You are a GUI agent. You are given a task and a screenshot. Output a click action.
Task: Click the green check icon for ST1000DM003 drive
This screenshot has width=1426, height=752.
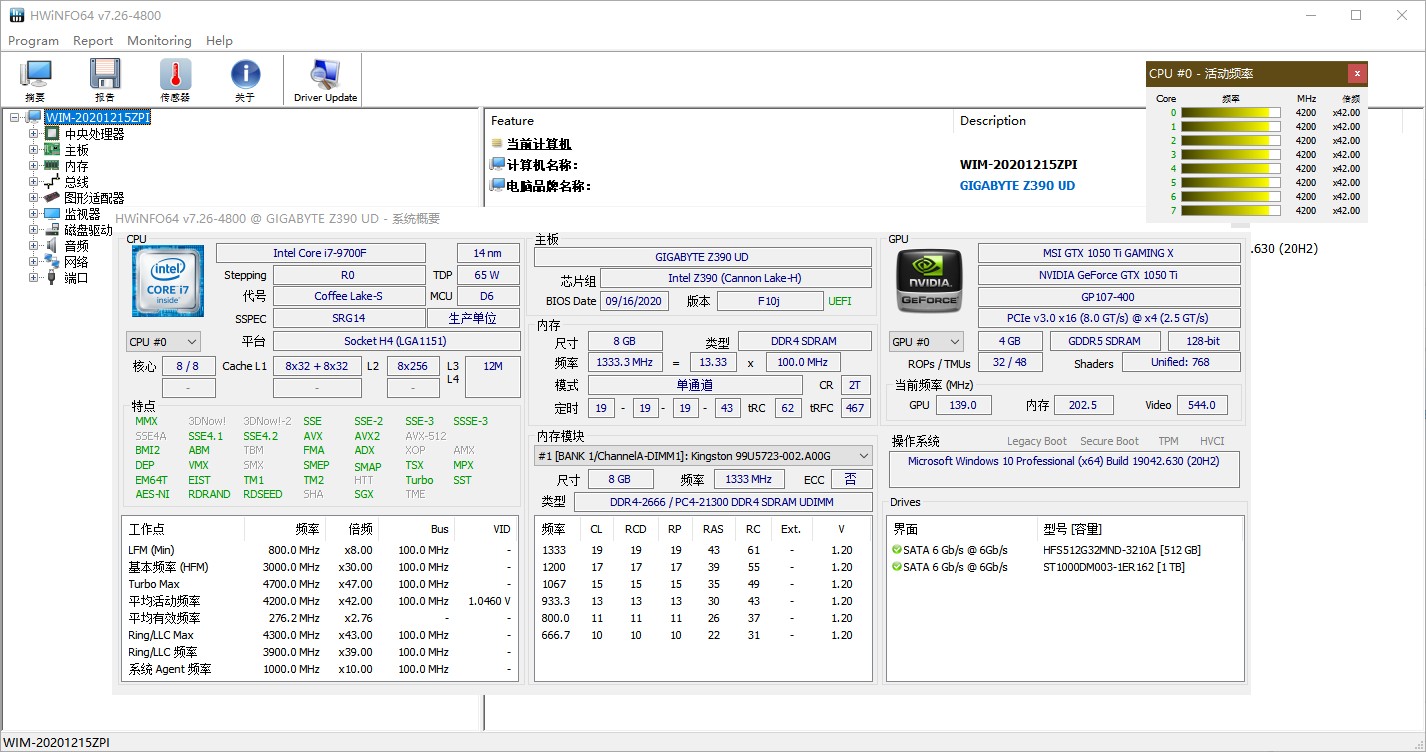pyautogui.click(x=897, y=567)
